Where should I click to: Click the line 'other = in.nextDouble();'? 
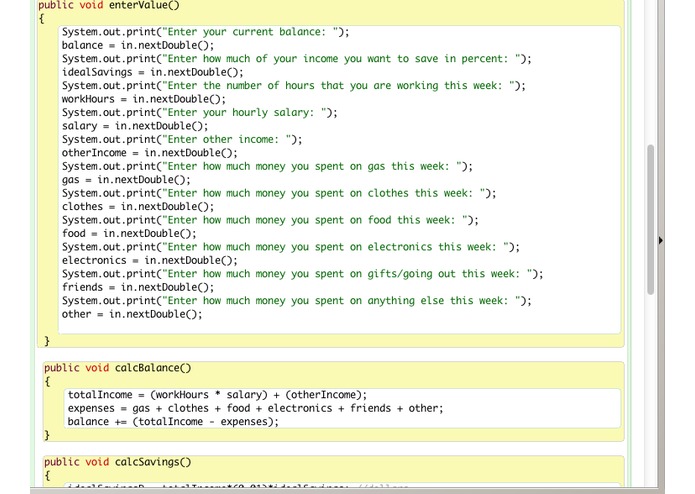pyautogui.click(x=132, y=314)
